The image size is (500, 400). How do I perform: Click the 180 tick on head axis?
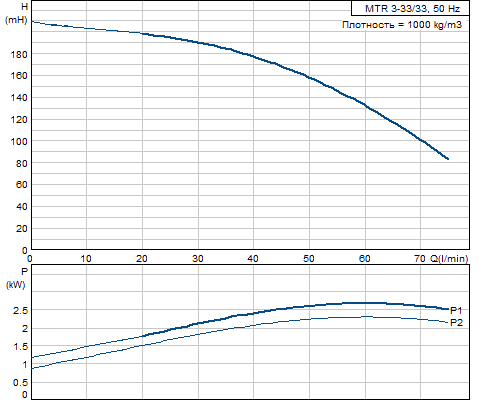19,54
